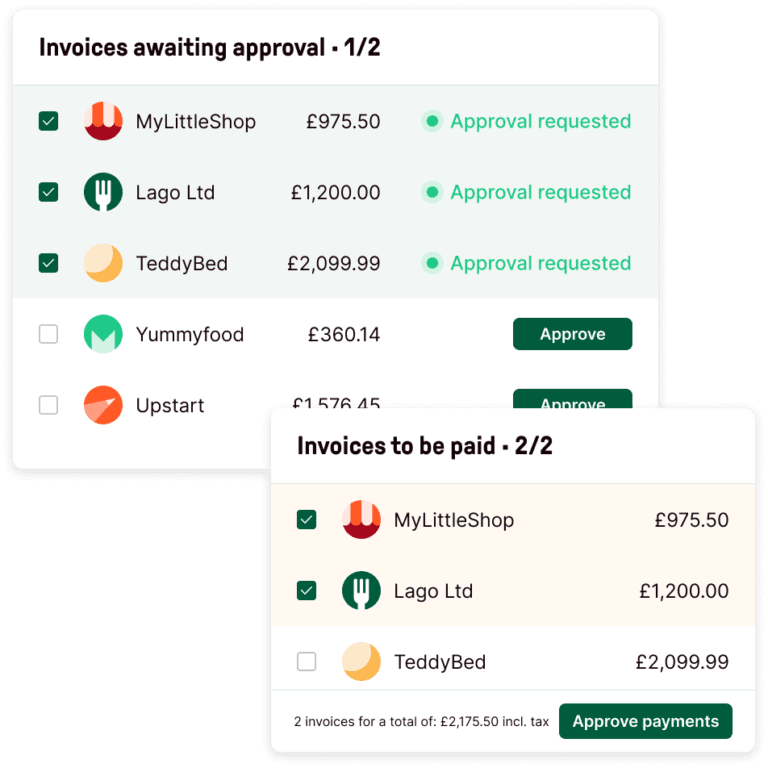Click the Approve payments button

tap(646, 721)
